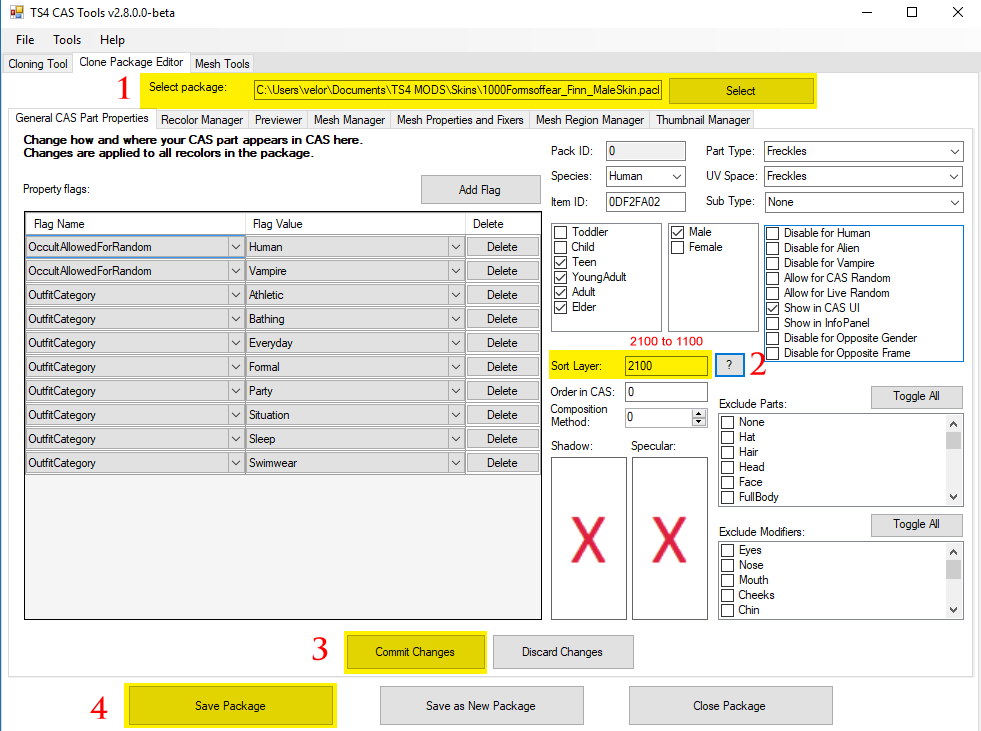Check Disable for Alien option
This screenshot has height=731, width=981.
tap(773, 248)
